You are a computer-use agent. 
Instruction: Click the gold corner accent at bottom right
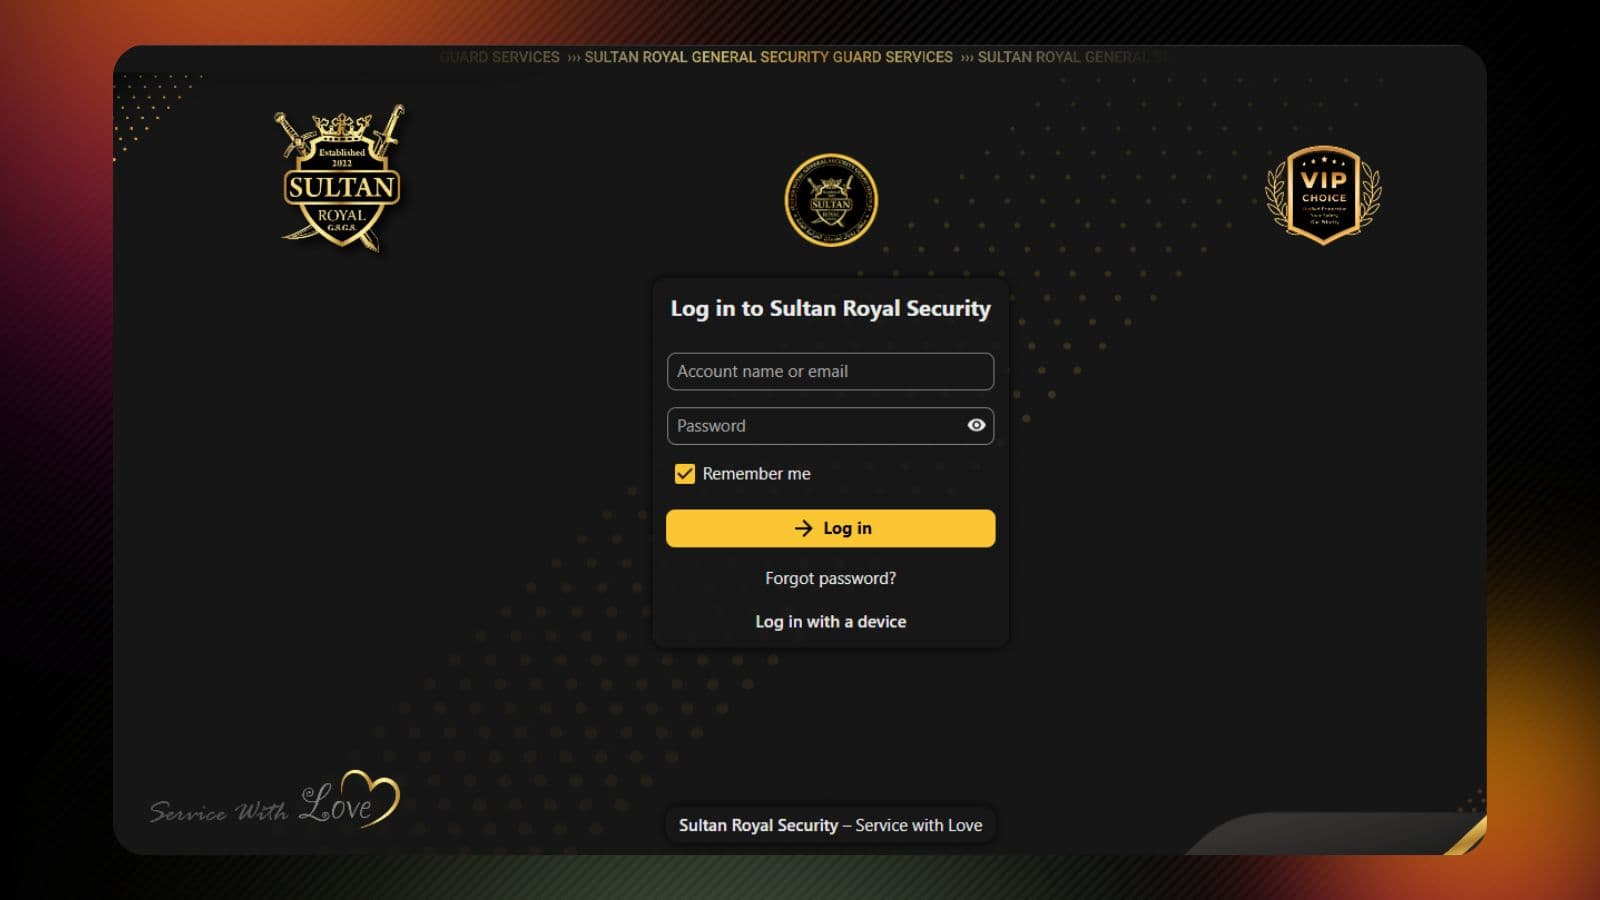point(1465,836)
